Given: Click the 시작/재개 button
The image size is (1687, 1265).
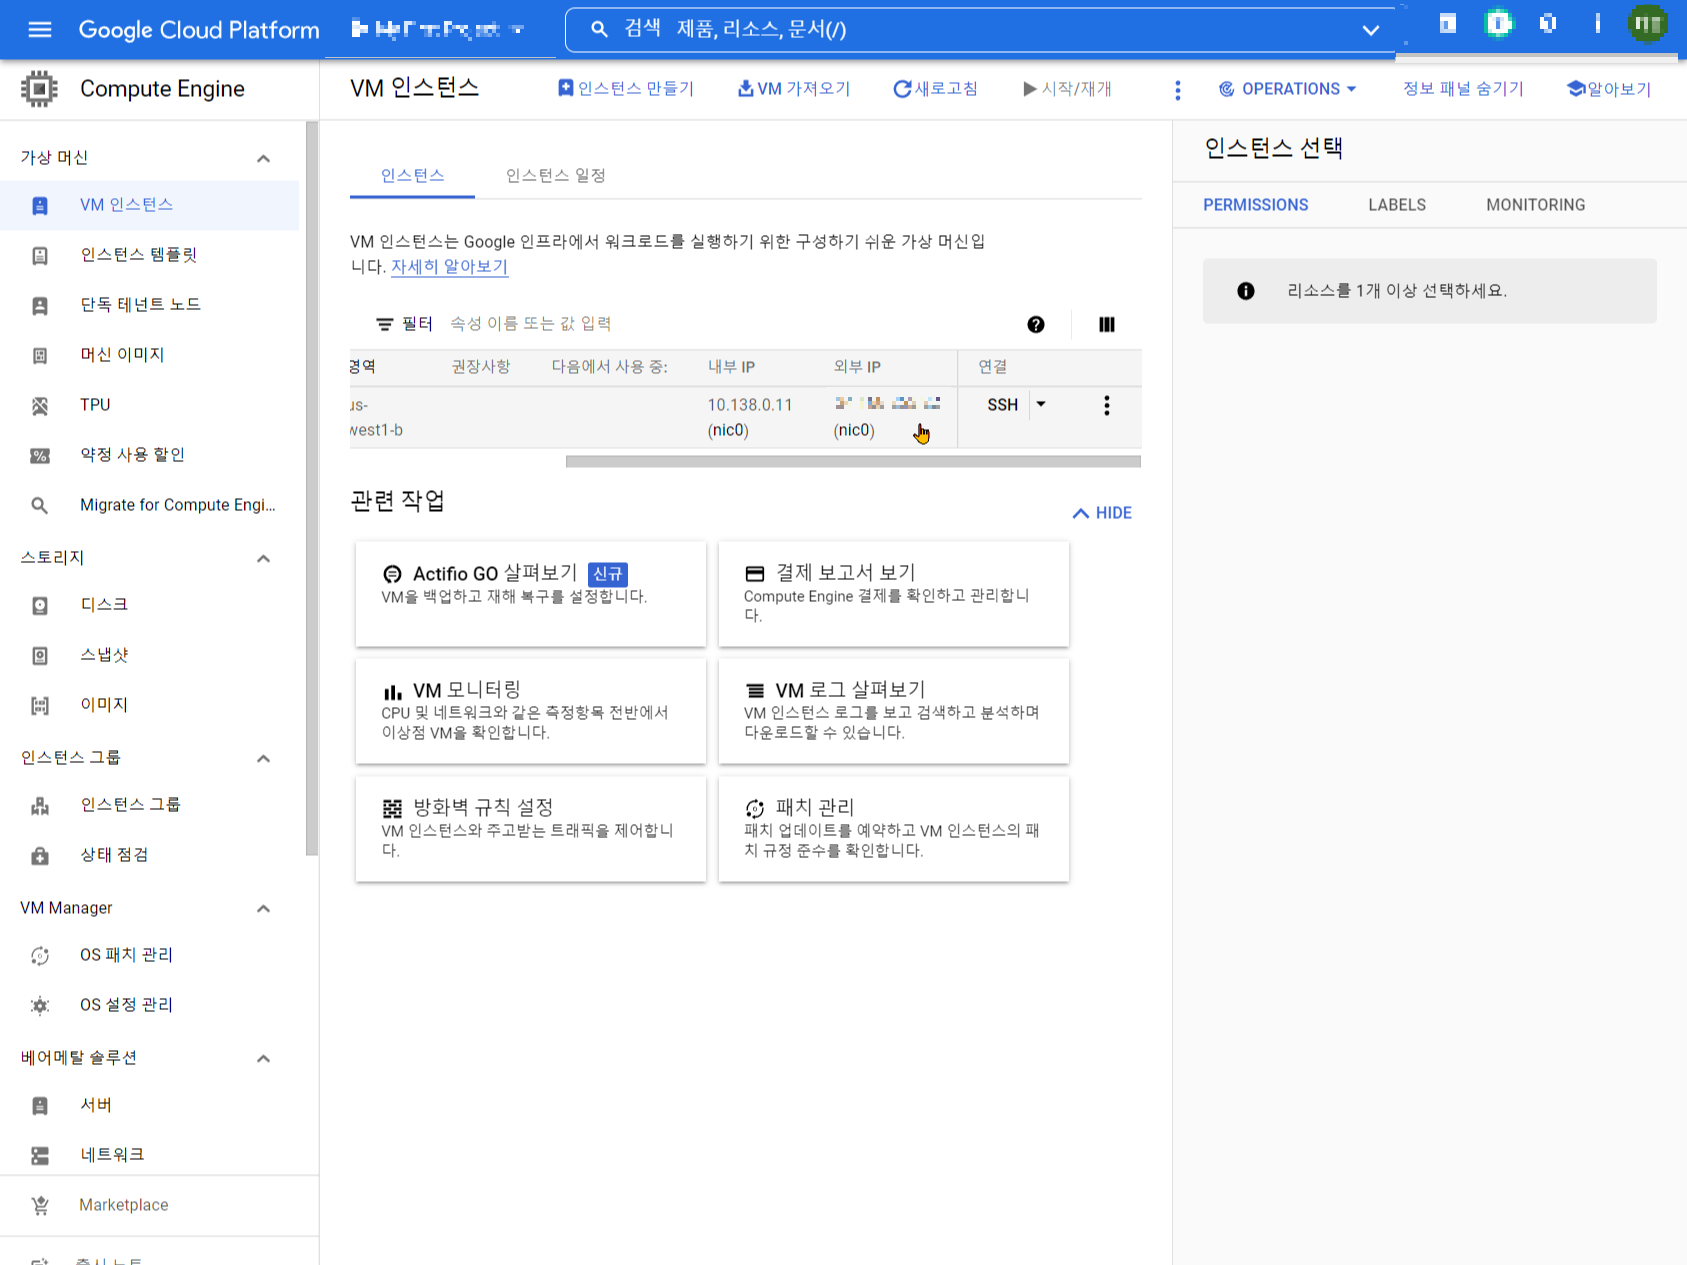Looking at the screenshot, I should pyautogui.click(x=1067, y=89).
